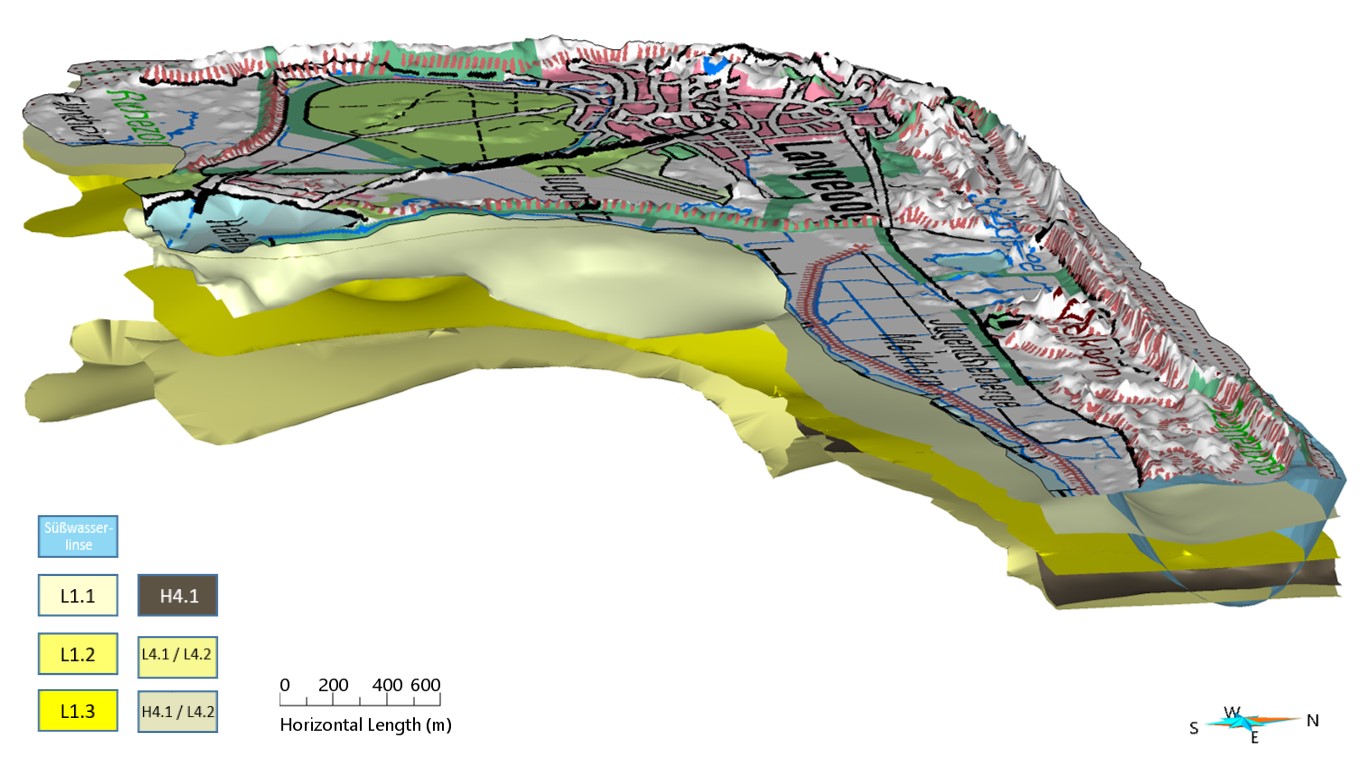Select the dark brown H4.1 legend swatch
Viewport: 1360px width, 765px height.
177,596
